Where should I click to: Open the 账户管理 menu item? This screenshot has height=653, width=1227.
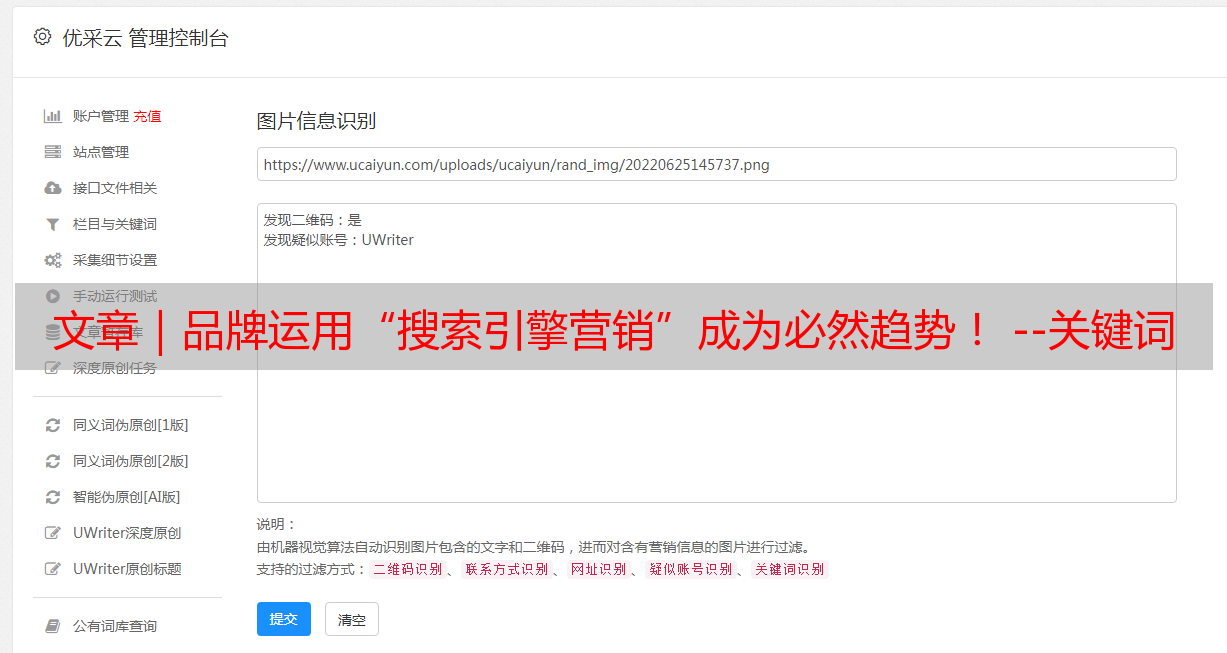click(101, 116)
